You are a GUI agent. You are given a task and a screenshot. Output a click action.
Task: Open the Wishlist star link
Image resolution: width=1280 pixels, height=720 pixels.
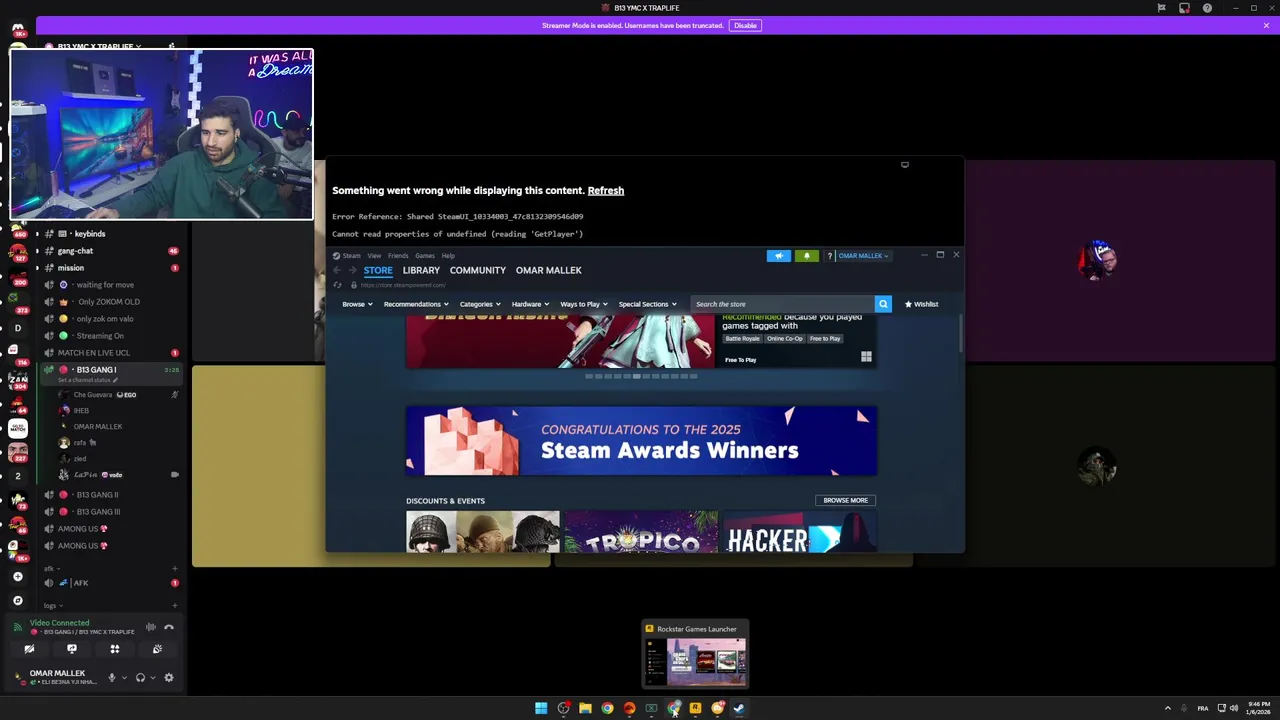tap(921, 304)
